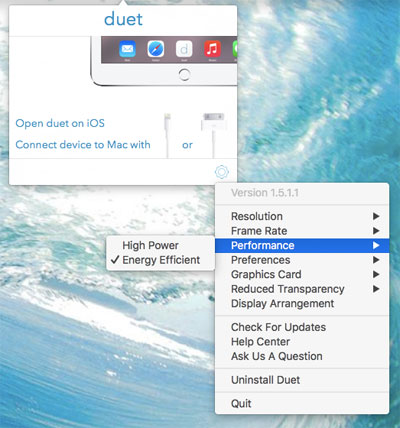This screenshot has width=400, height=428.
Task: Choose Display Arrangement from the menu
Action: pos(302,304)
